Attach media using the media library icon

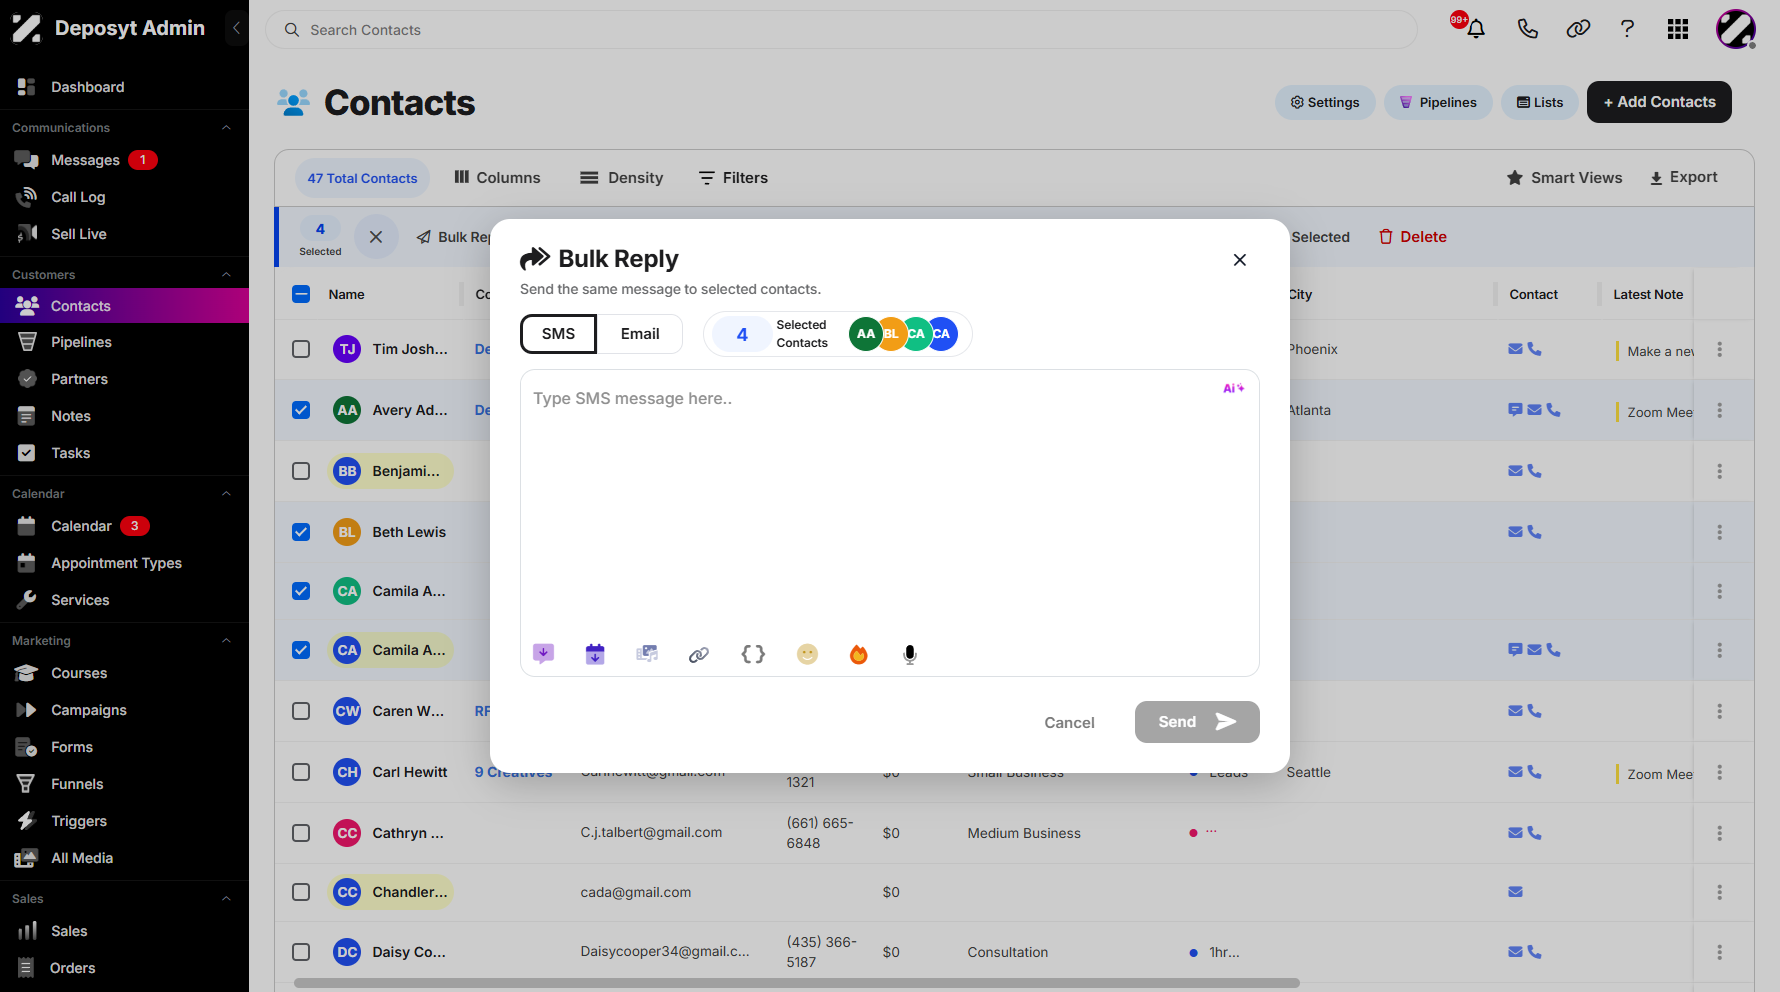click(x=647, y=654)
